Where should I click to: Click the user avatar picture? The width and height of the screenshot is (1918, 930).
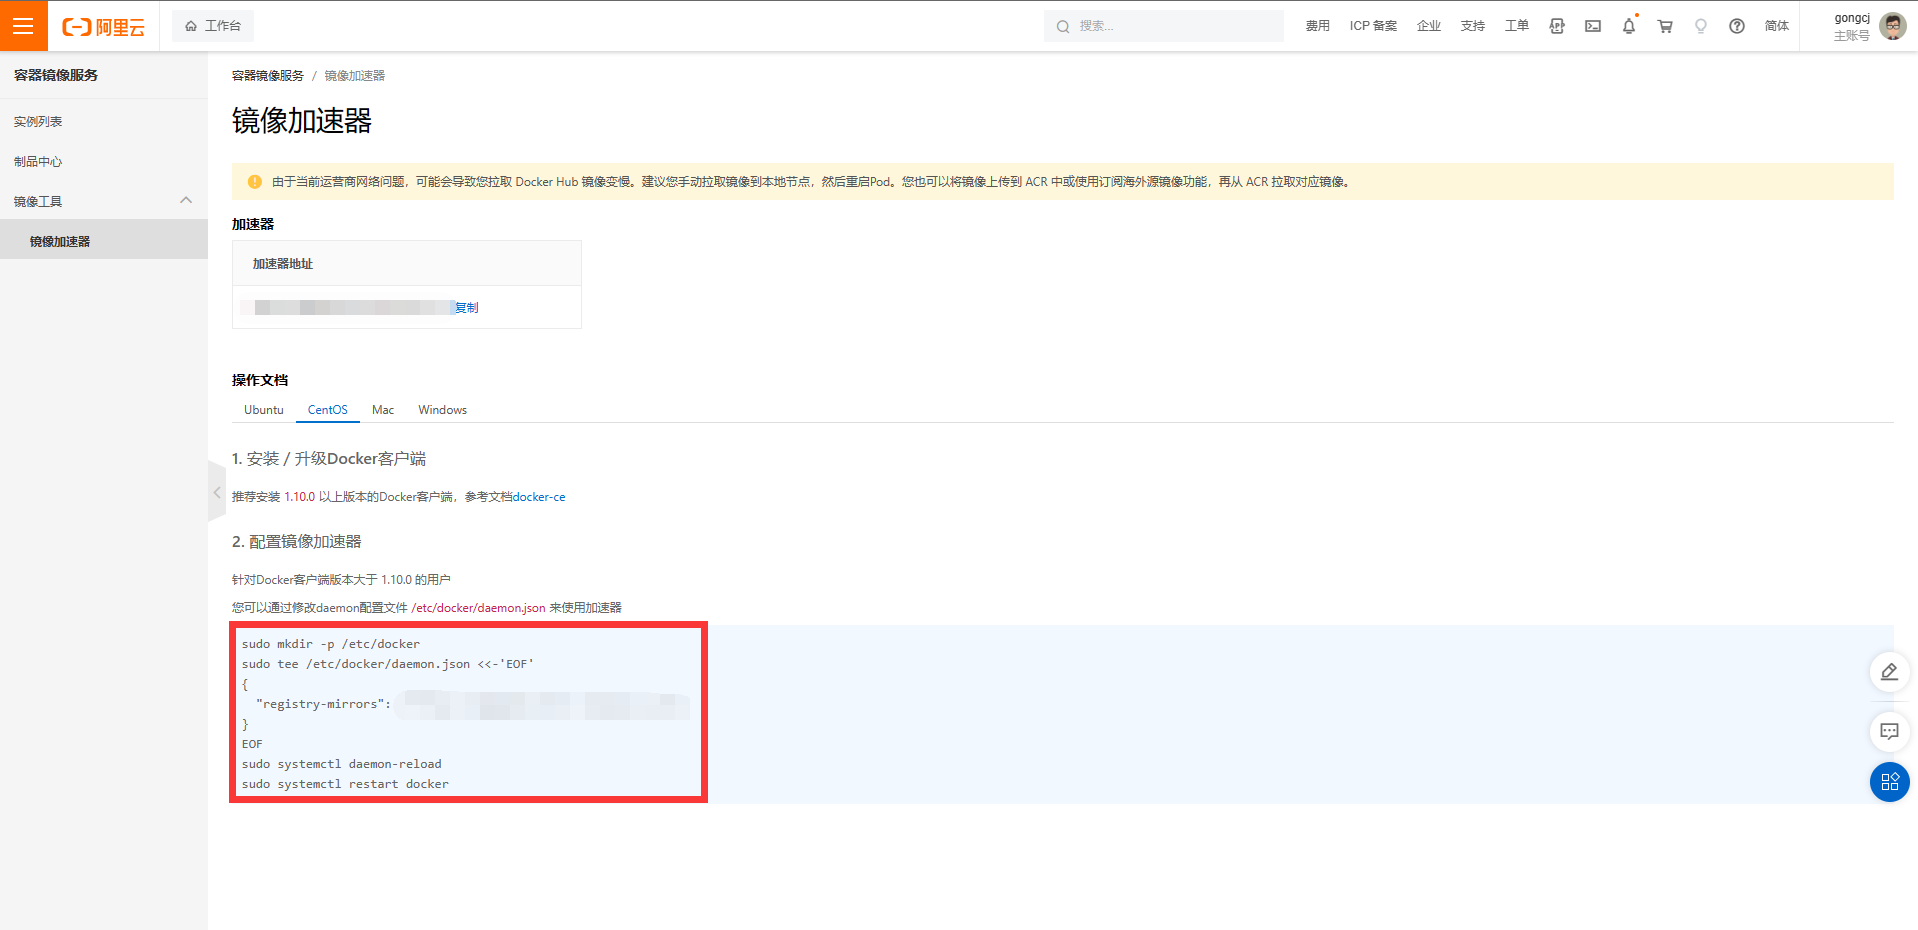point(1892,26)
